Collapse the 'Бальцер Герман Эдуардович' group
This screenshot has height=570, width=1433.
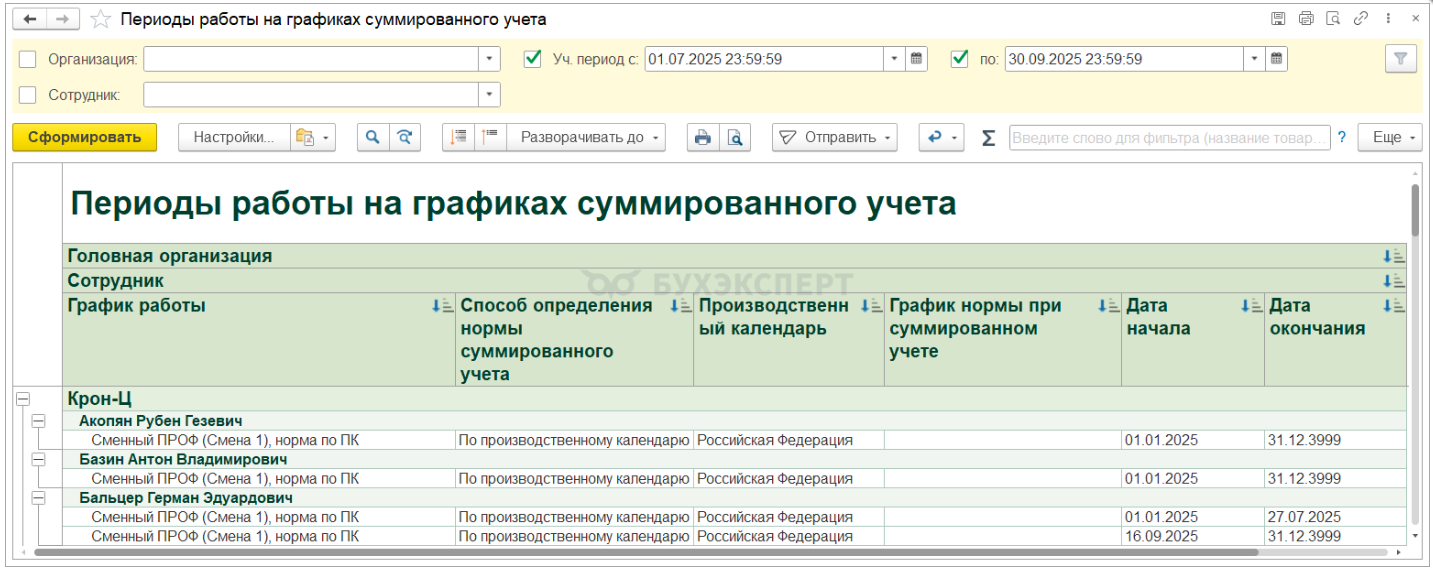tap(39, 497)
